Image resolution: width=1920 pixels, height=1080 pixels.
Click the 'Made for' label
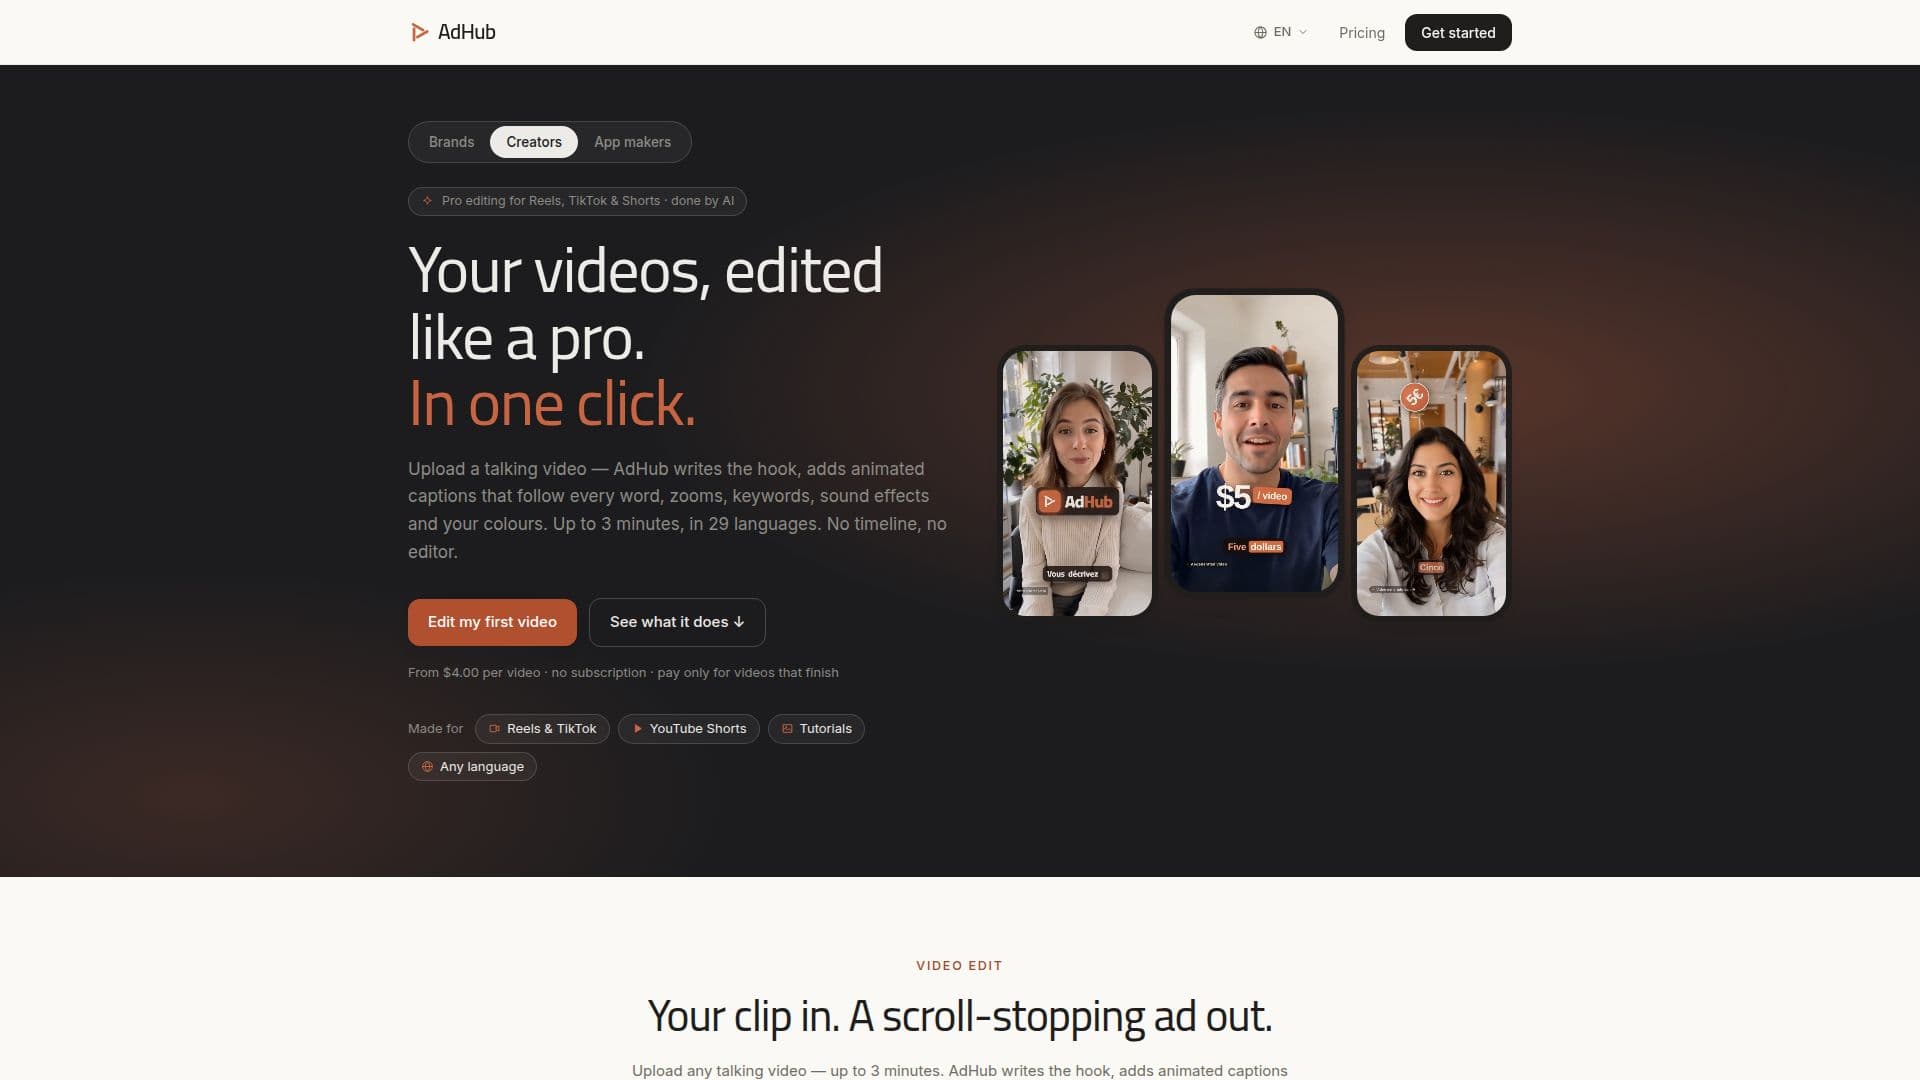point(435,729)
